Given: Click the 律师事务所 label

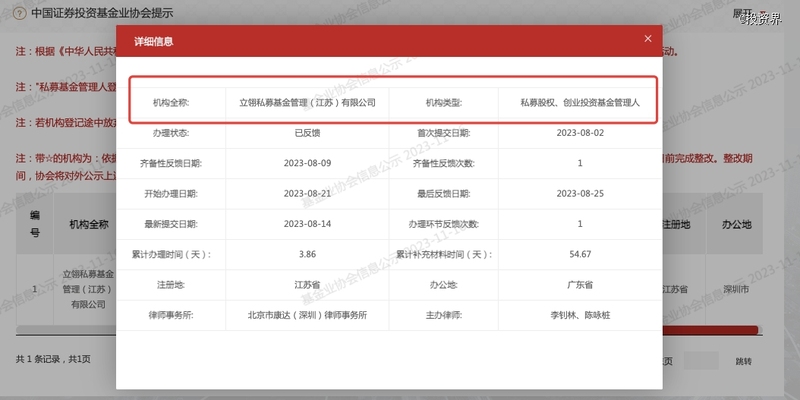Looking at the screenshot, I should coord(171,315).
